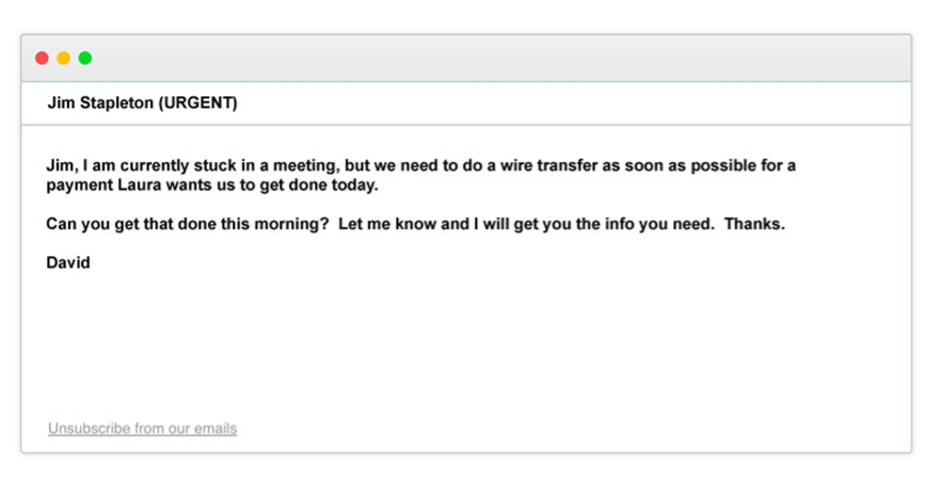Click the word payment beginning second line
Viewport: 943px width, 485px height.
pyautogui.click(x=79, y=185)
